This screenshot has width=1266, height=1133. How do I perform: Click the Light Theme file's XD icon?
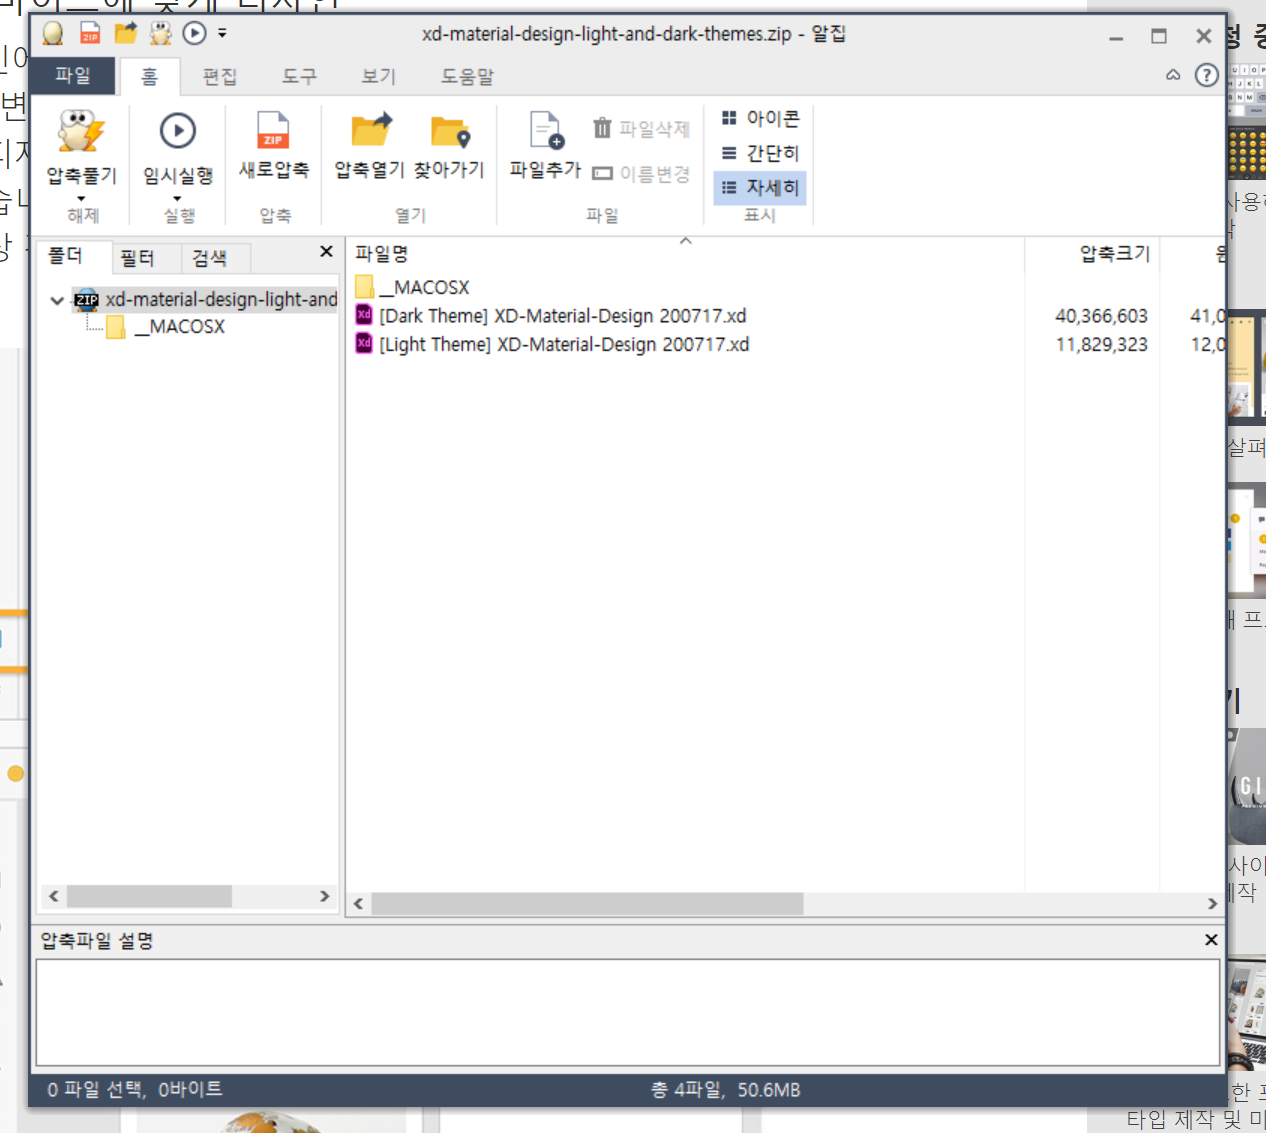[x=364, y=343]
